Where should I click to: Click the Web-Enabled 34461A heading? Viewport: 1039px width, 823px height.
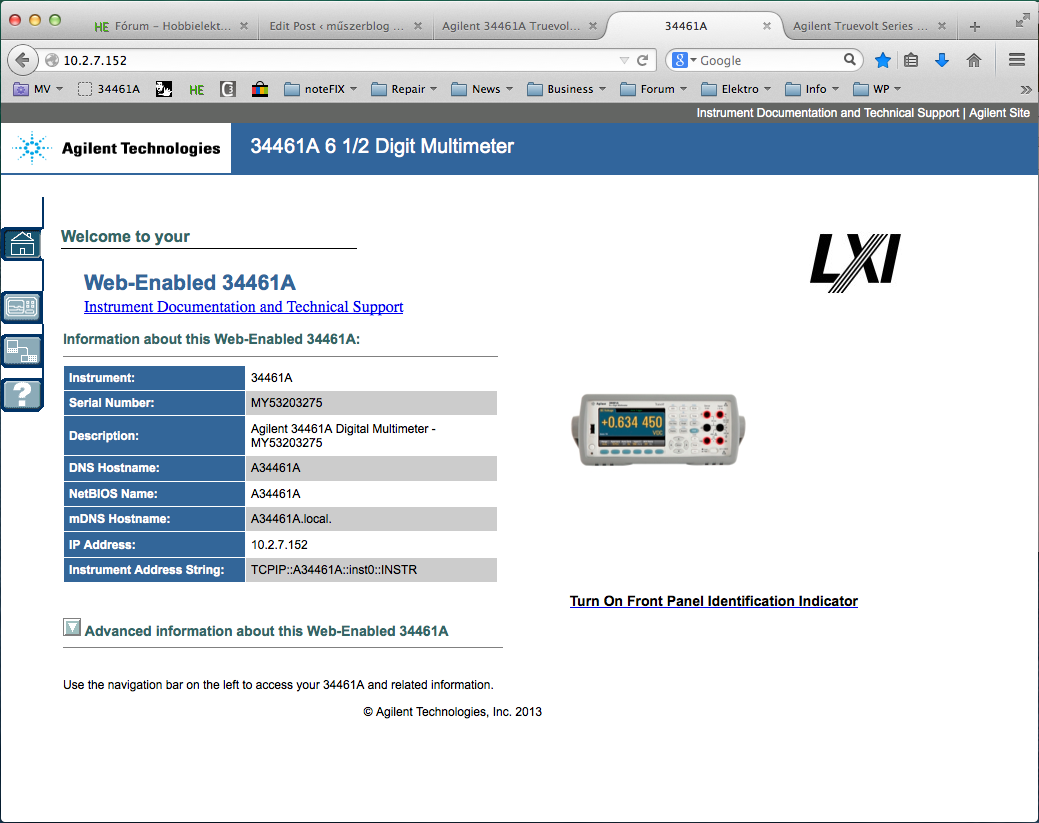[x=190, y=282]
